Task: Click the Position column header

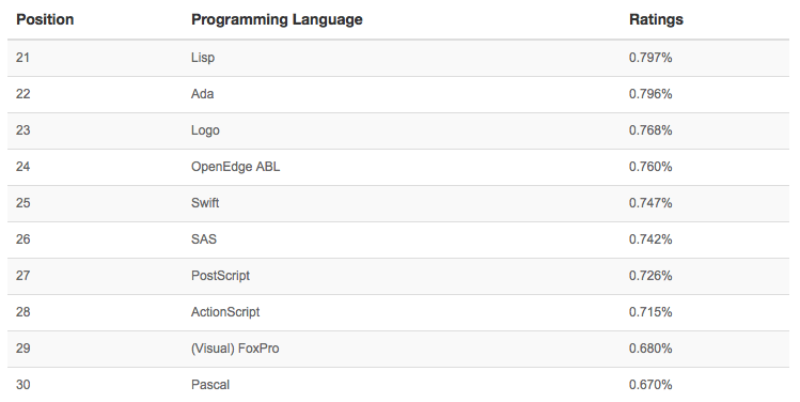Action: [x=45, y=19]
